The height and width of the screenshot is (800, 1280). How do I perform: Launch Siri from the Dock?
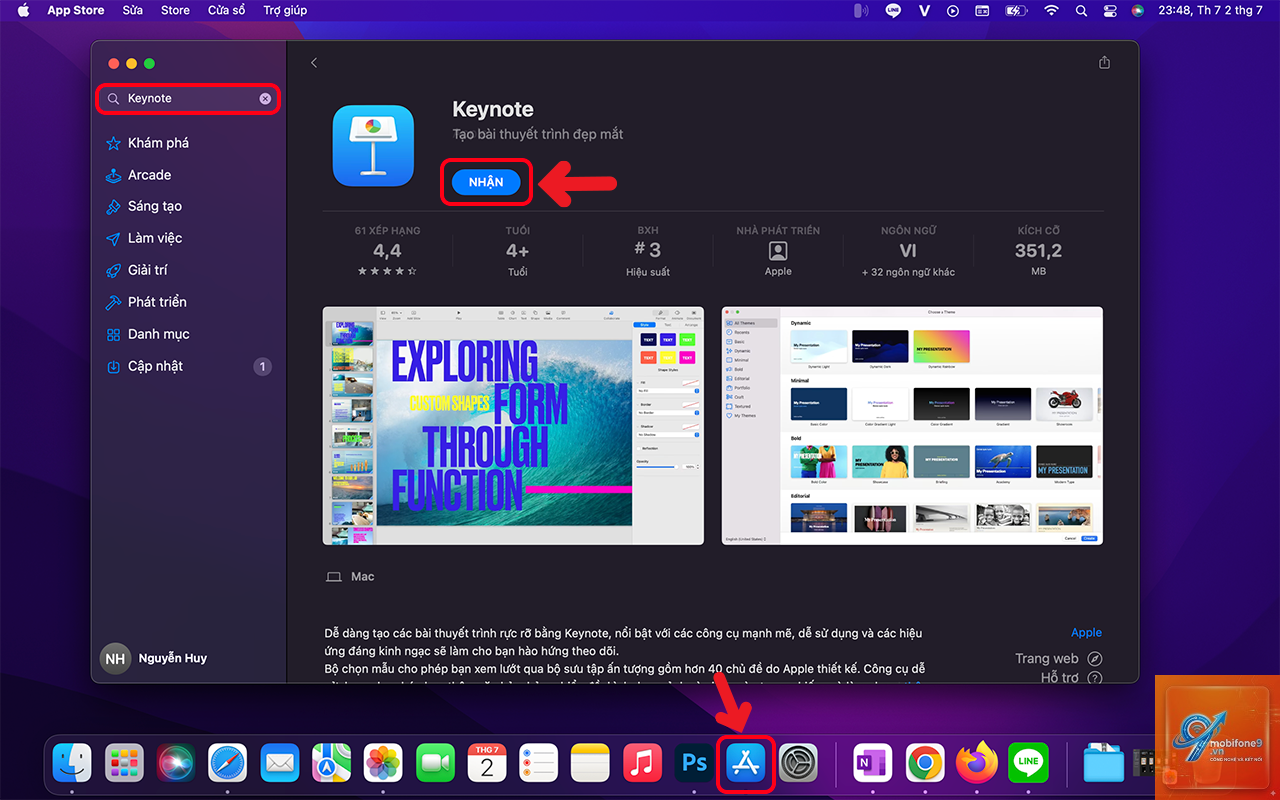(x=177, y=764)
